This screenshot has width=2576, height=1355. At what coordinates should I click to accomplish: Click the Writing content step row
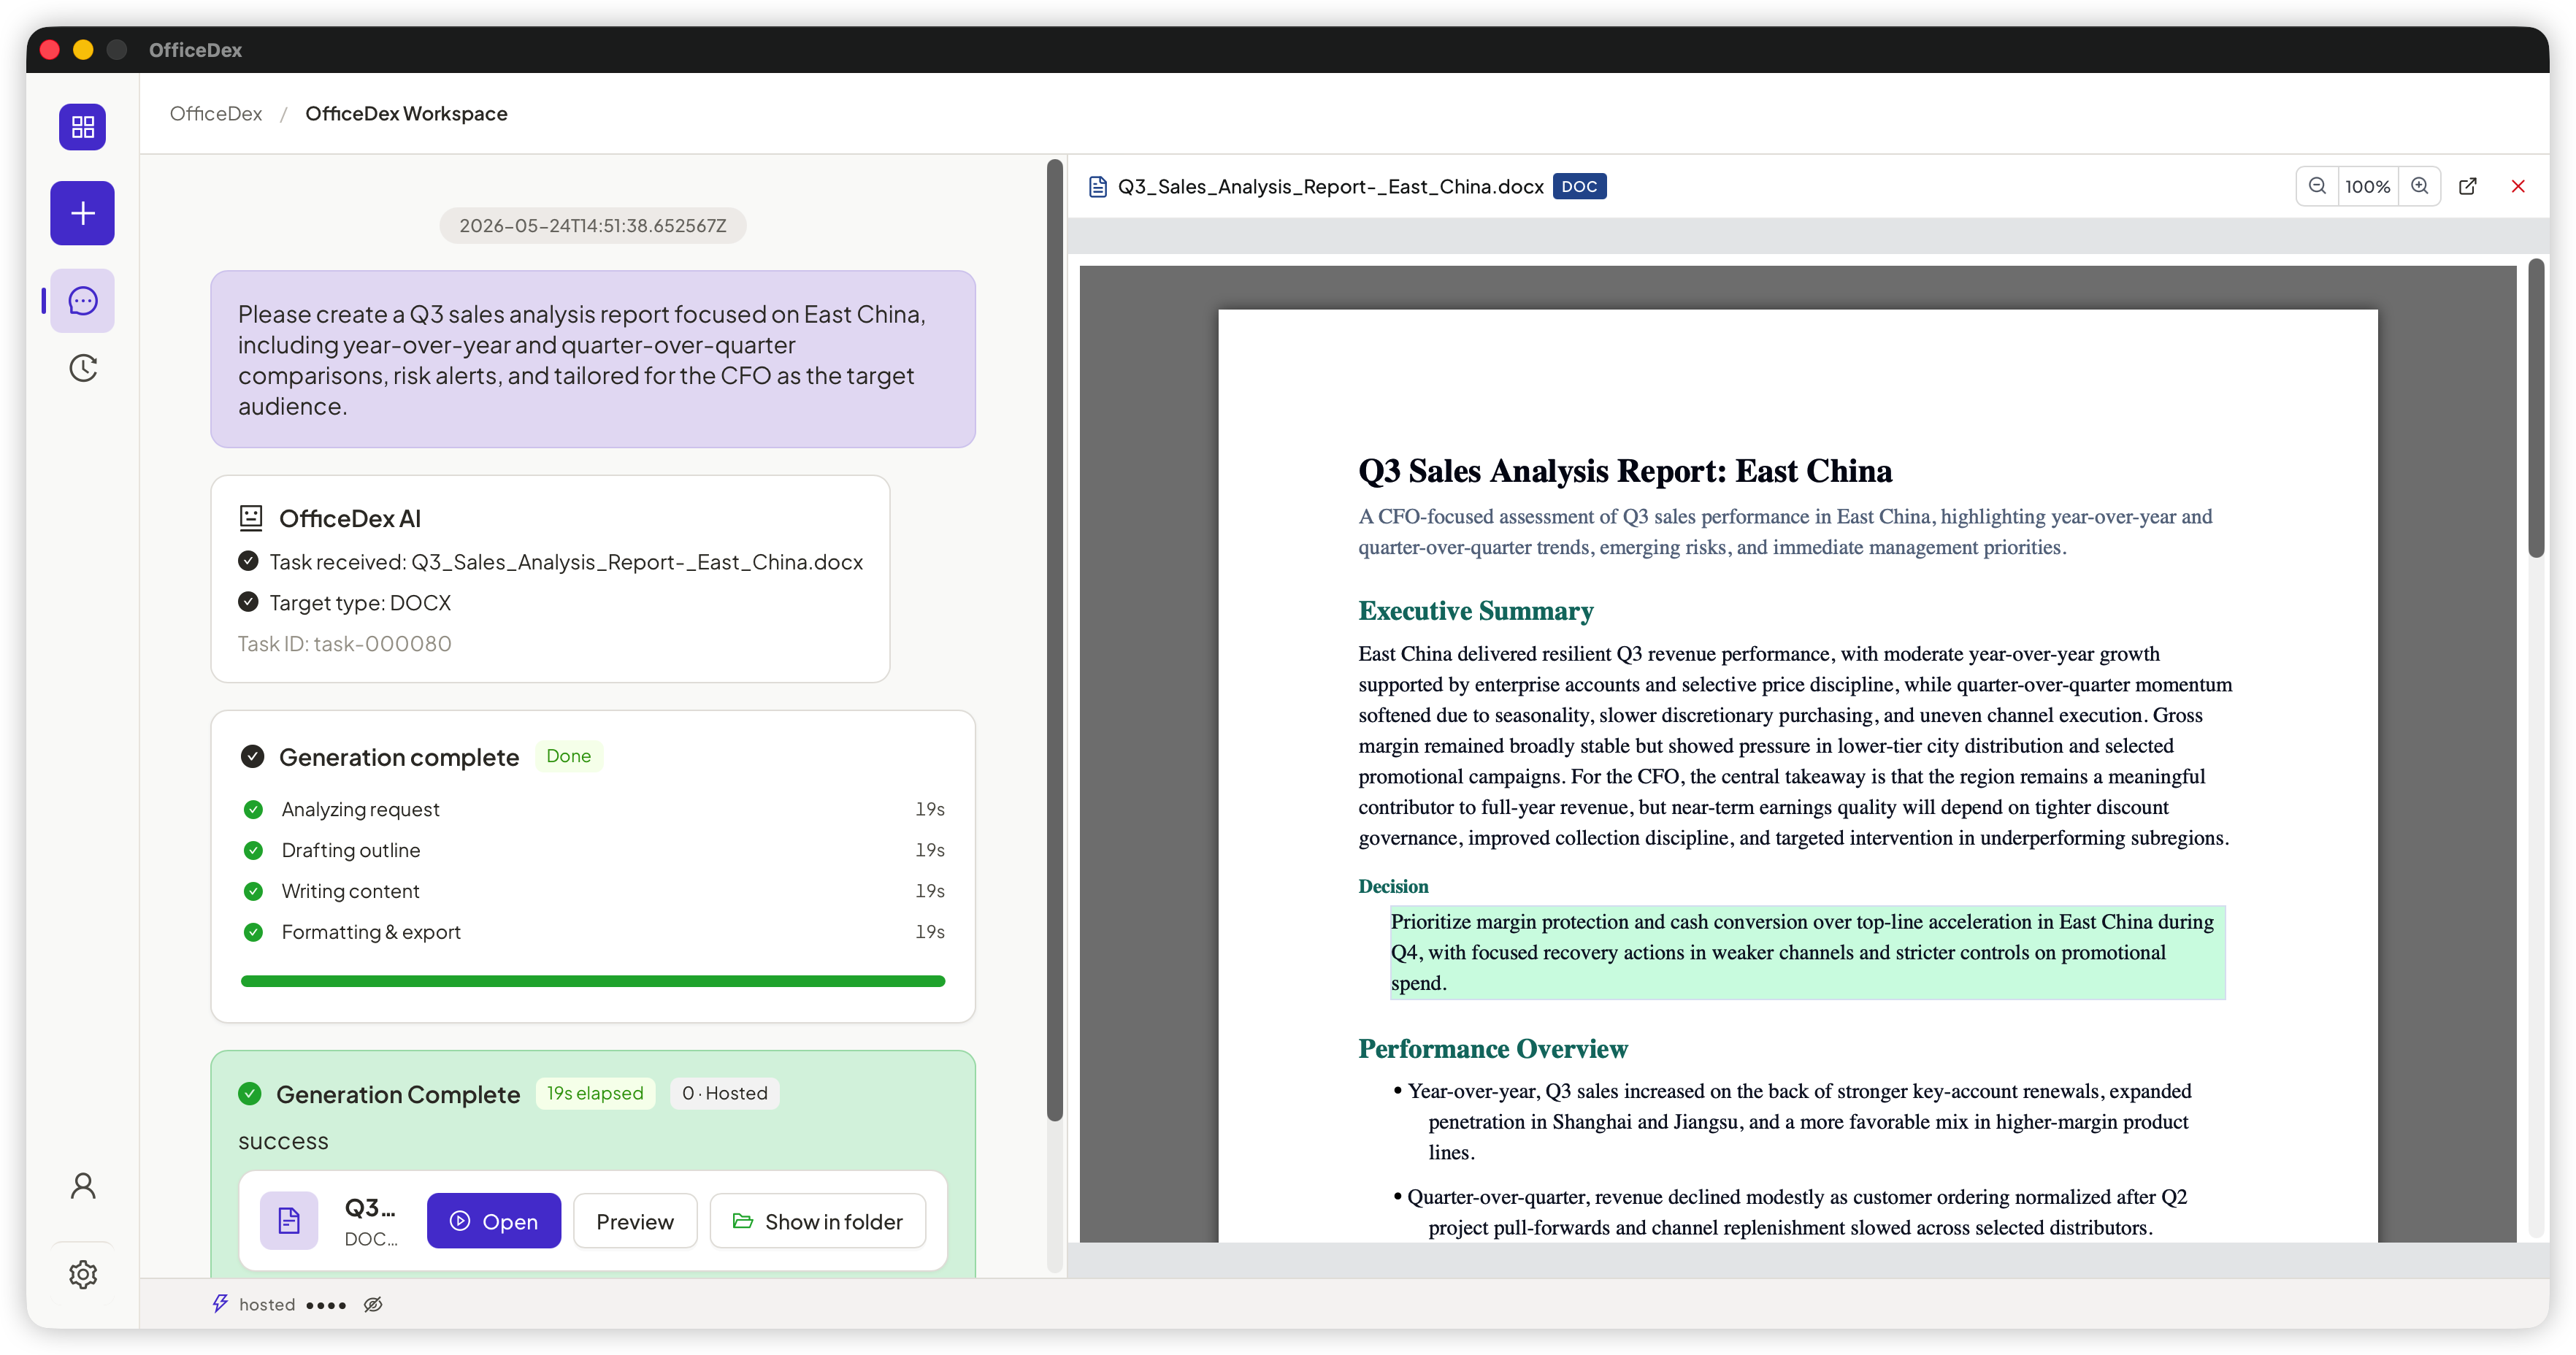click(x=593, y=891)
